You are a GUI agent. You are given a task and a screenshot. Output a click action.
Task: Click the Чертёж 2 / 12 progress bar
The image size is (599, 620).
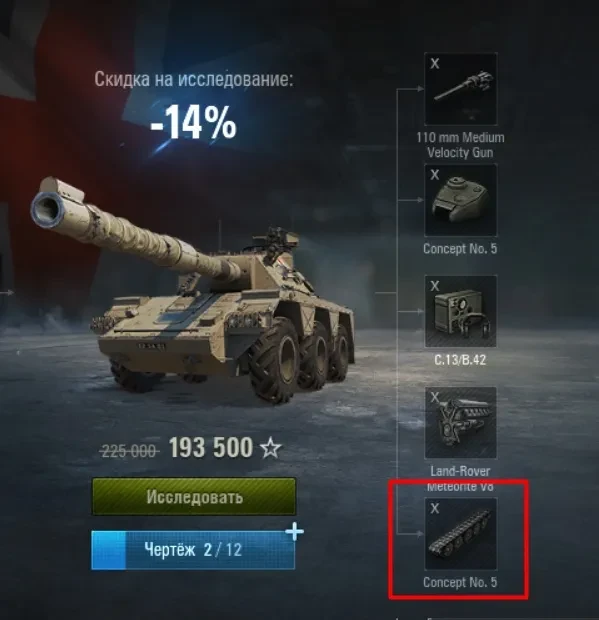tap(193, 550)
